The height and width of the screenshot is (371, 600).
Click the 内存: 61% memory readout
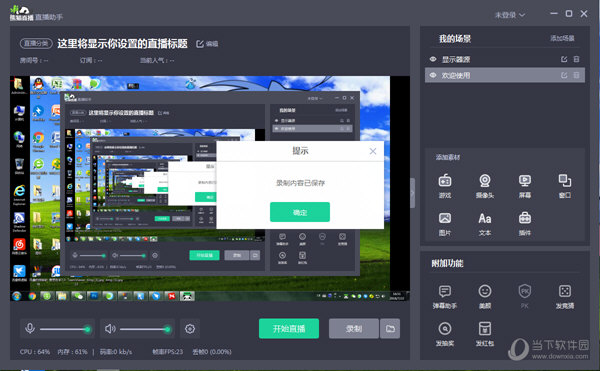[72, 351]
